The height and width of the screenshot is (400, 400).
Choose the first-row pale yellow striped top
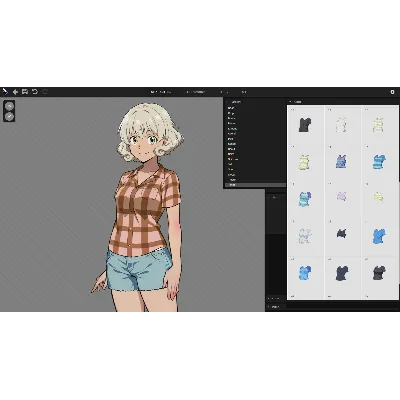click(x=379, y=125)
